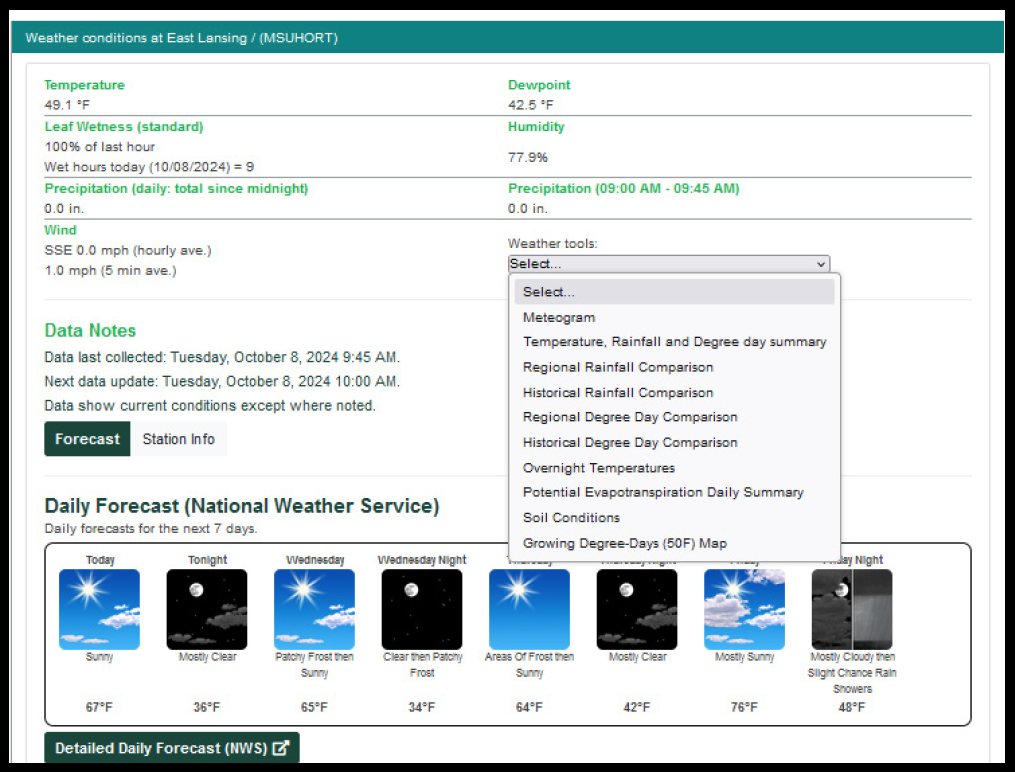This screenshot has width=1015, height=772.
Task: Click Thursday Night's mostly clear icon
Action: (636, 608)
